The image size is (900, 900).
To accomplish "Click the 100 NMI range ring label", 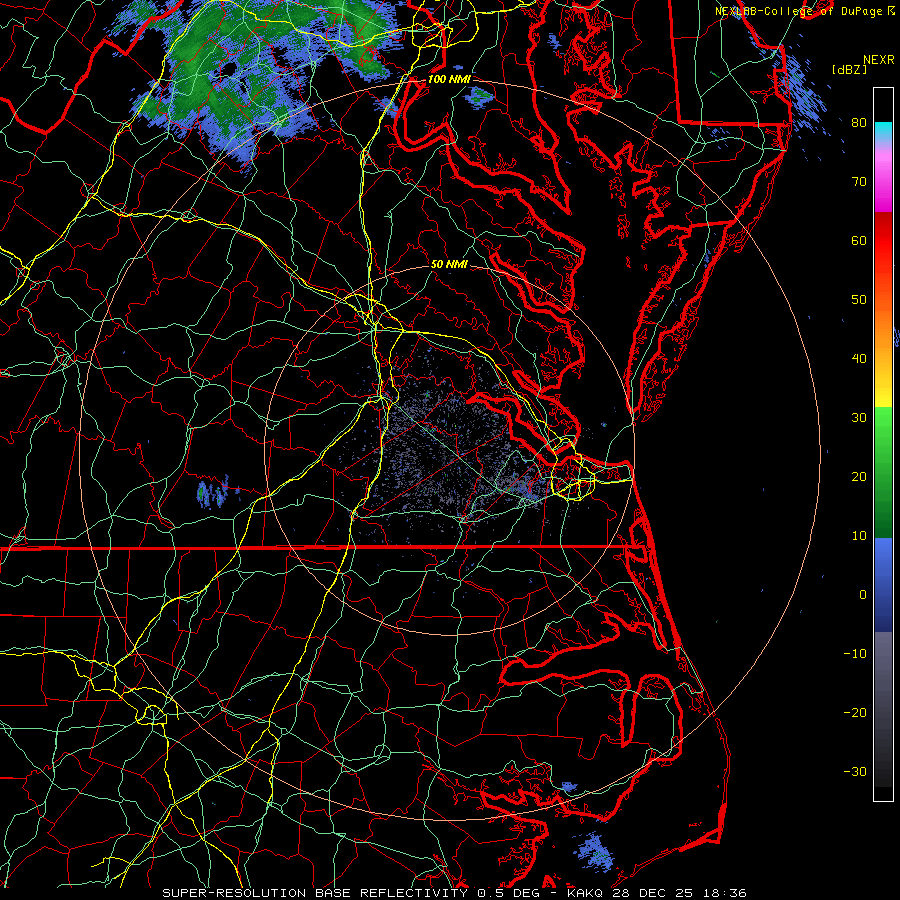I will tap(449, 79).
